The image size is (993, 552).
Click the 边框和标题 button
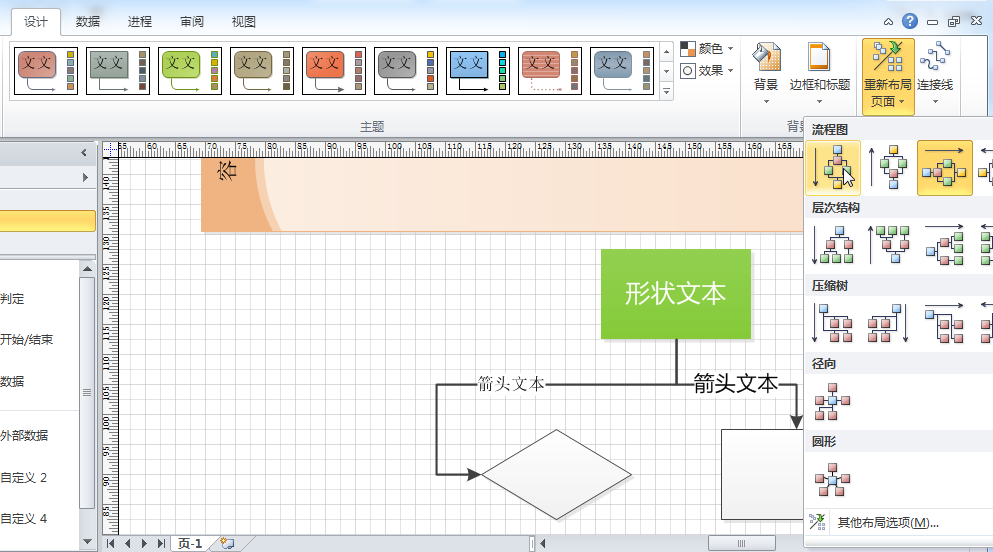820,70
